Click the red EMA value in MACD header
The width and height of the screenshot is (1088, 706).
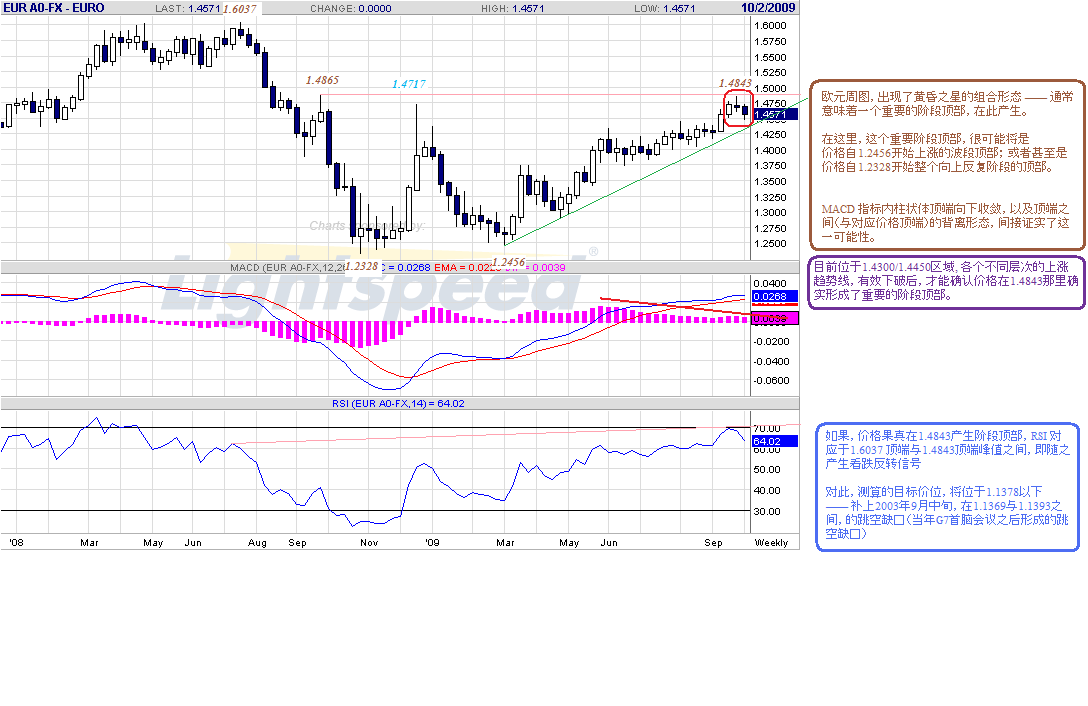tap(463, 267)
